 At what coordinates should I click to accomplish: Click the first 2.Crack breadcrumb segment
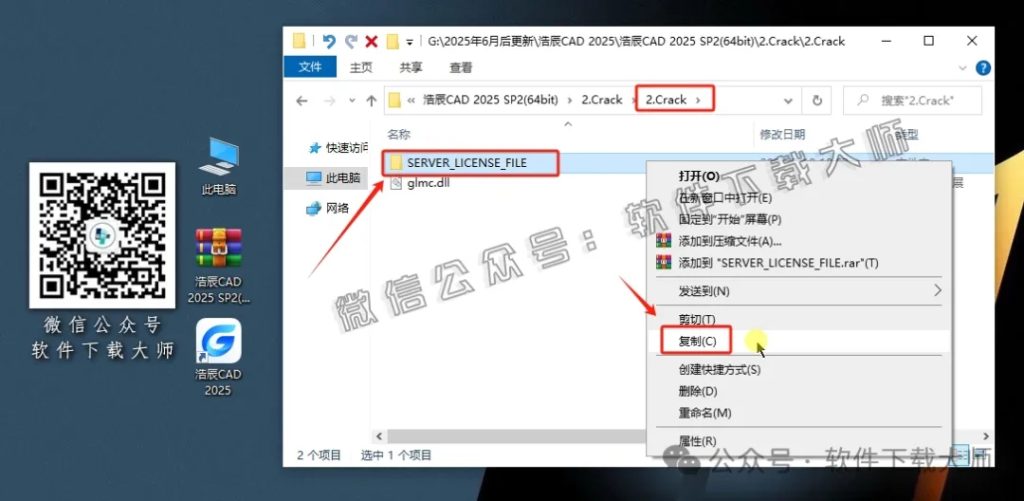tap(602, 100)
